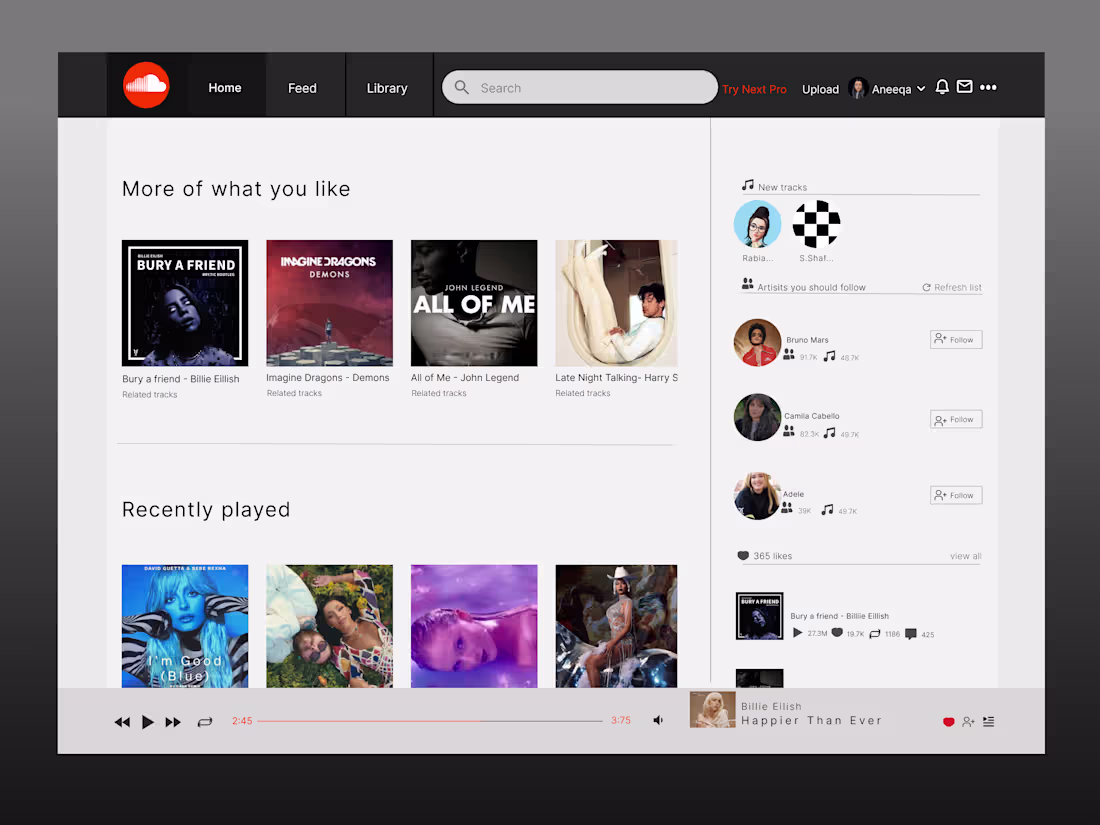Click comment icon on Bury a friend like
The height and width of the screenshot is (825, 1100).
click(911, 633)
